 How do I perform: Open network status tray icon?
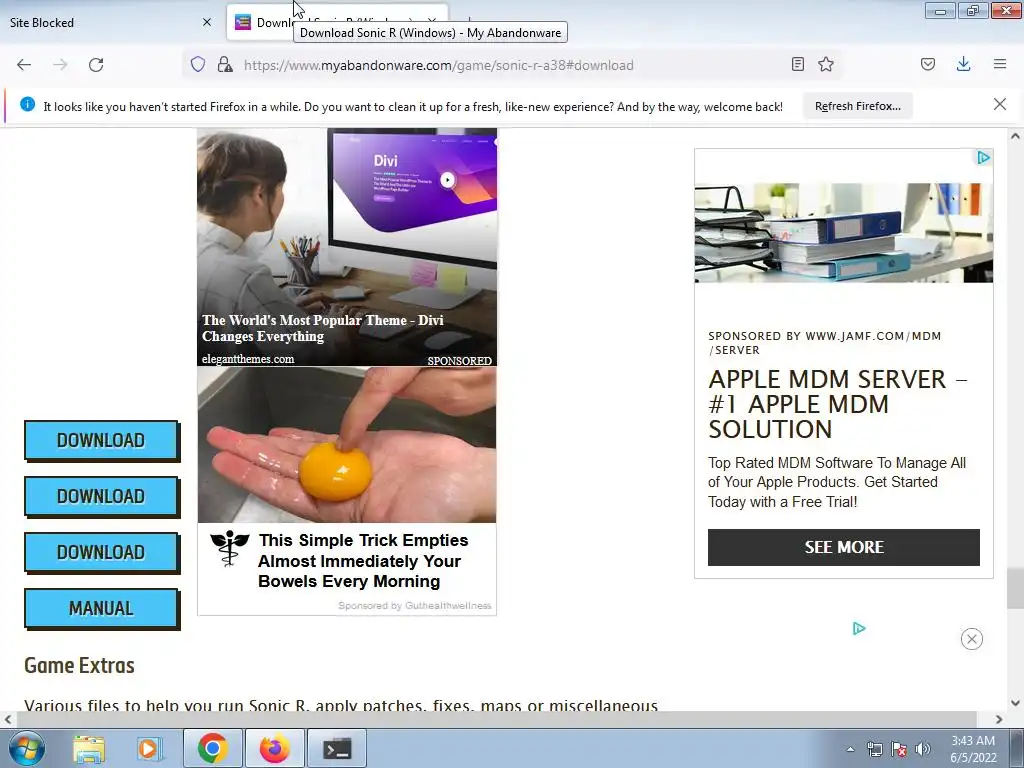point(874,749)
